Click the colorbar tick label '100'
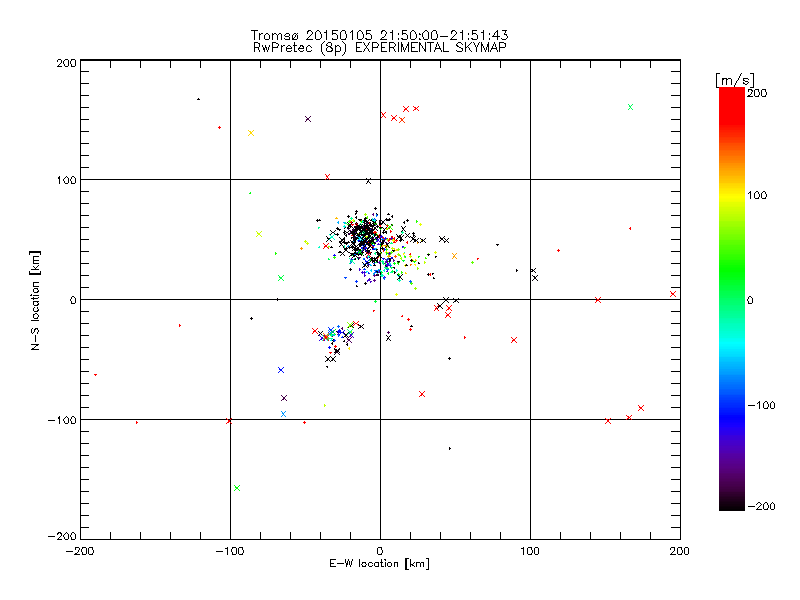 [x=757, y=195]
